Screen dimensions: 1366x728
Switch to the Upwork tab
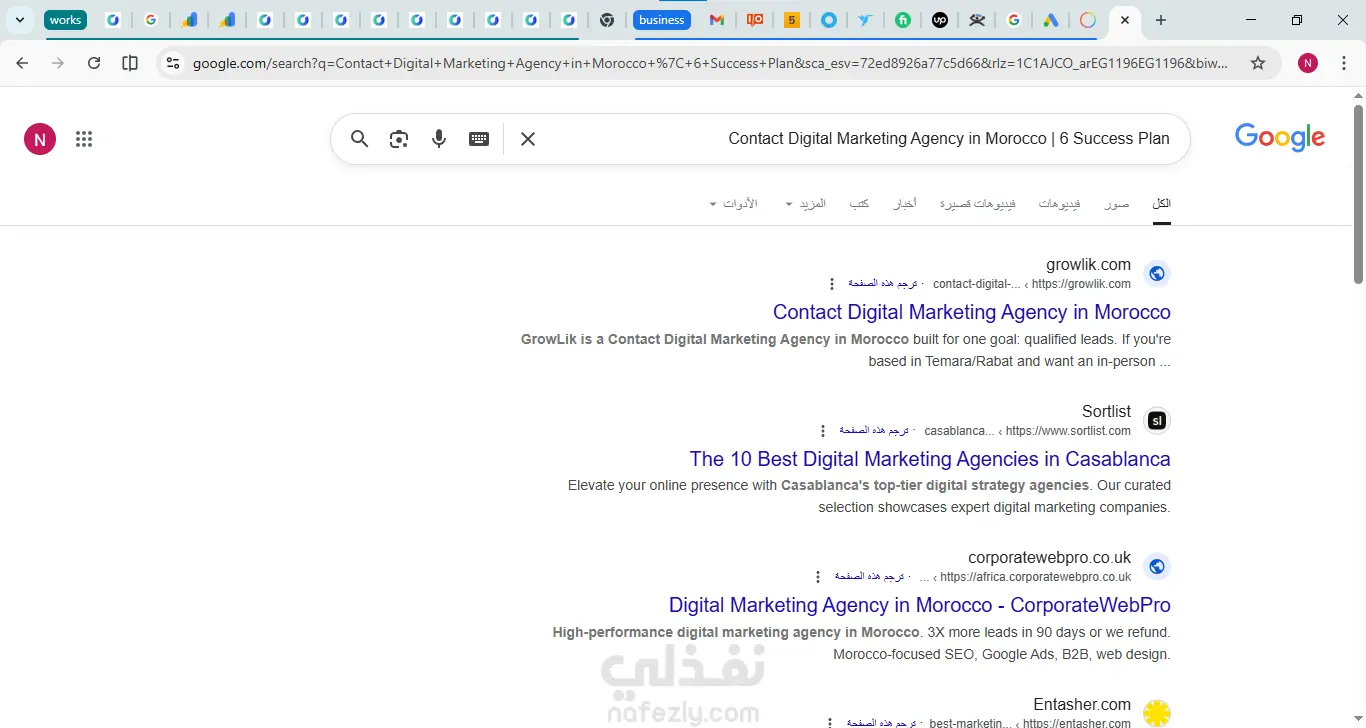tap(940, 20)
